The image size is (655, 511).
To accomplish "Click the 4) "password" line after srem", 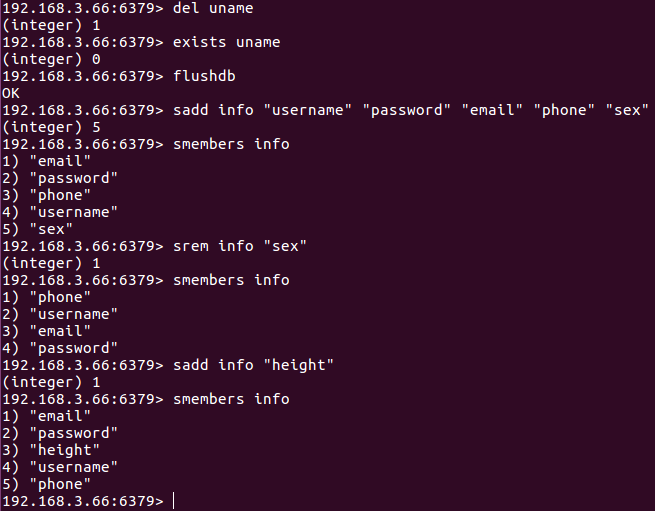I will click(x=60, y=348).
